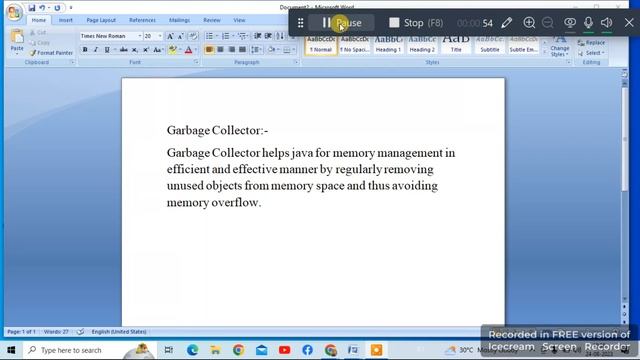Apply bulleted list

[x=209, y=36]
